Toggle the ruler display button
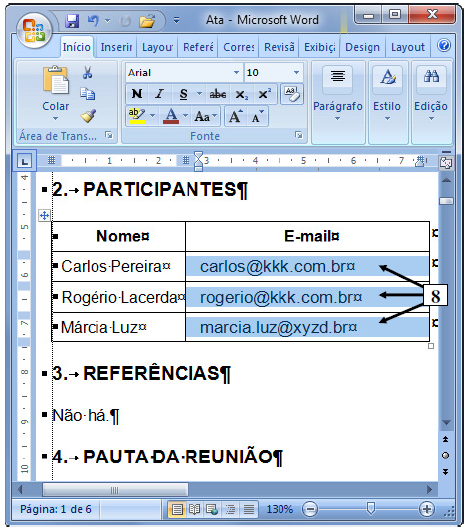Image resolution: width=469 pixels, height=530 pixels. pyautogui.click(x=446, y=163)
